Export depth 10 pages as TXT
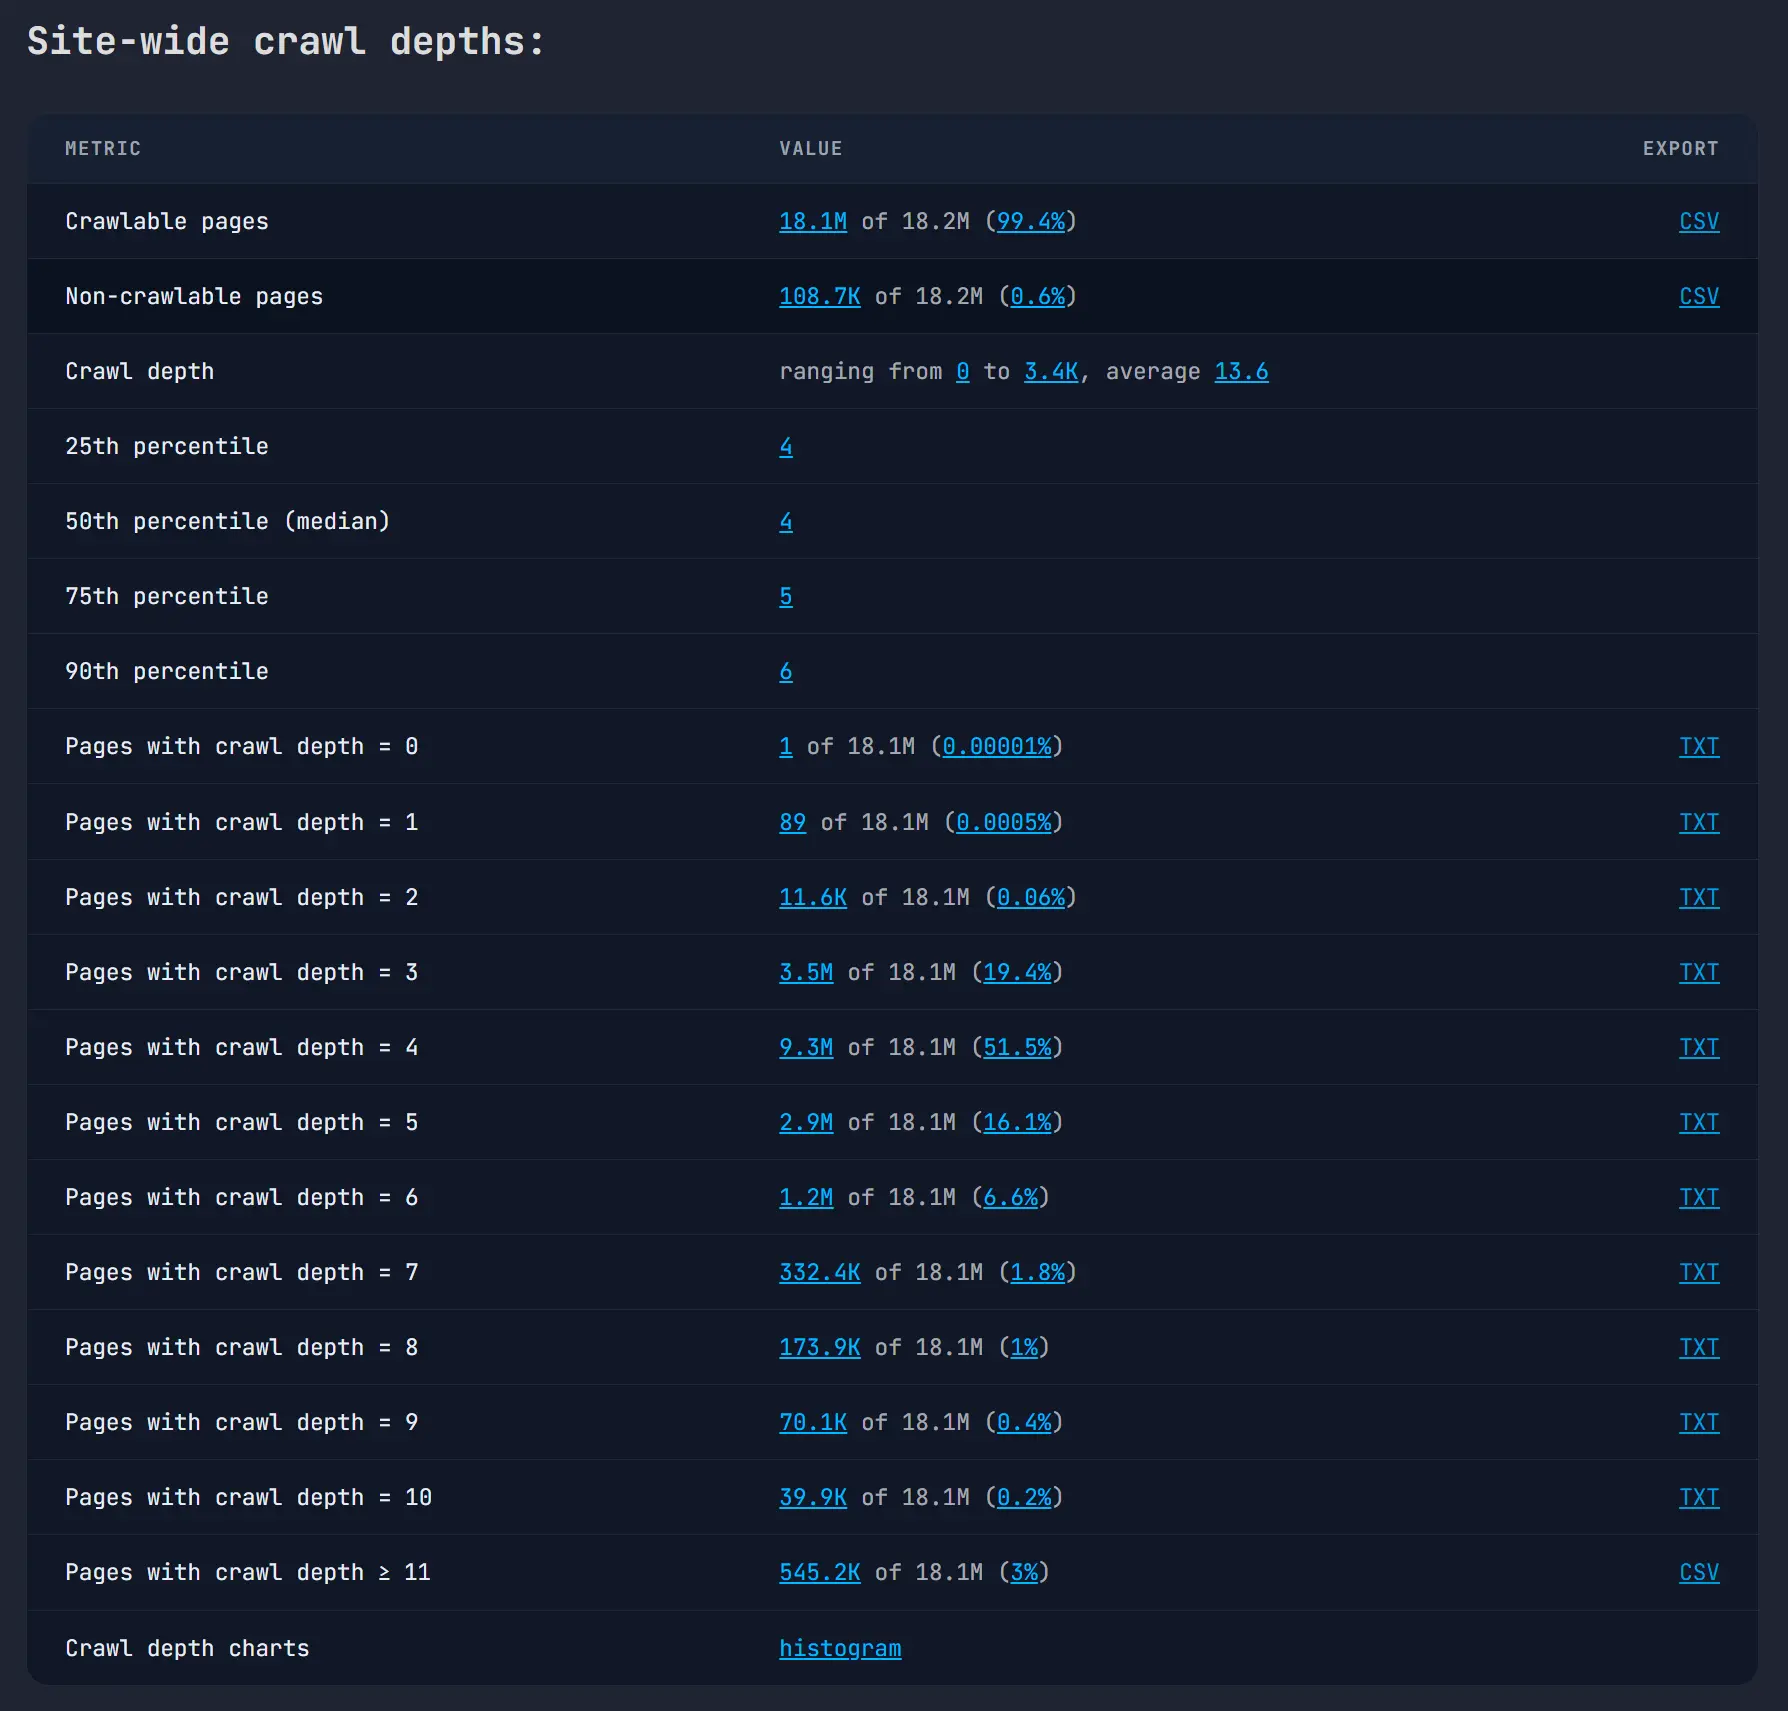Viewport: 1788px width, 1711px height. [x=1699, y=1497]
